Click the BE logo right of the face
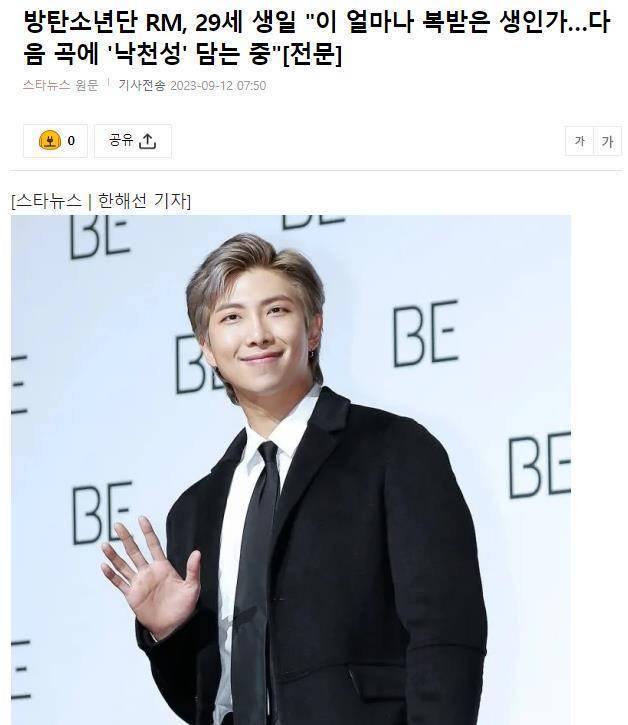 425,333
